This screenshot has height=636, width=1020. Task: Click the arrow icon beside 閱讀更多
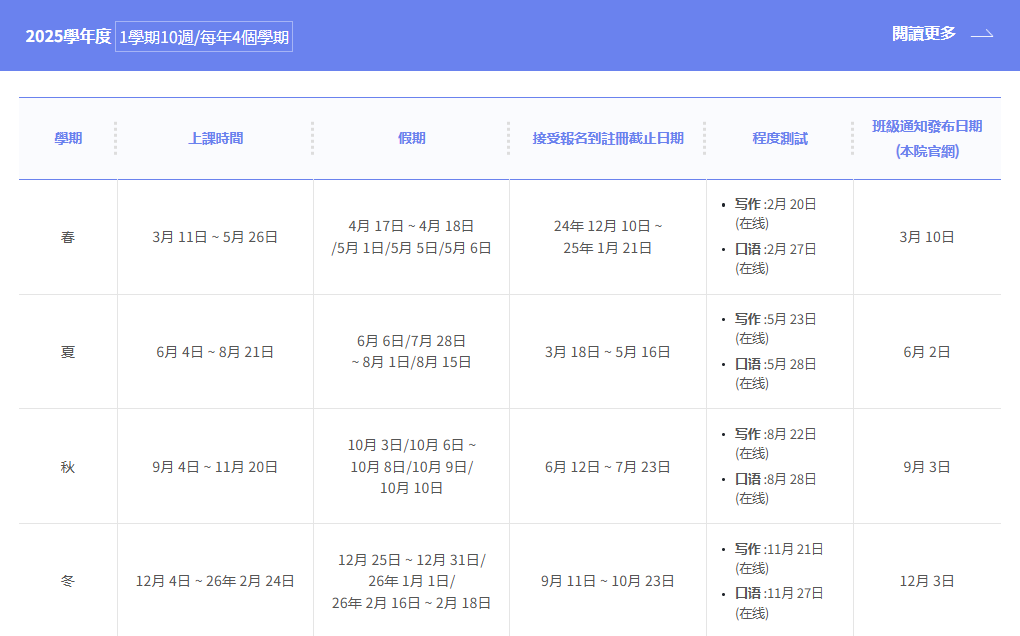[x=982, y=34]
